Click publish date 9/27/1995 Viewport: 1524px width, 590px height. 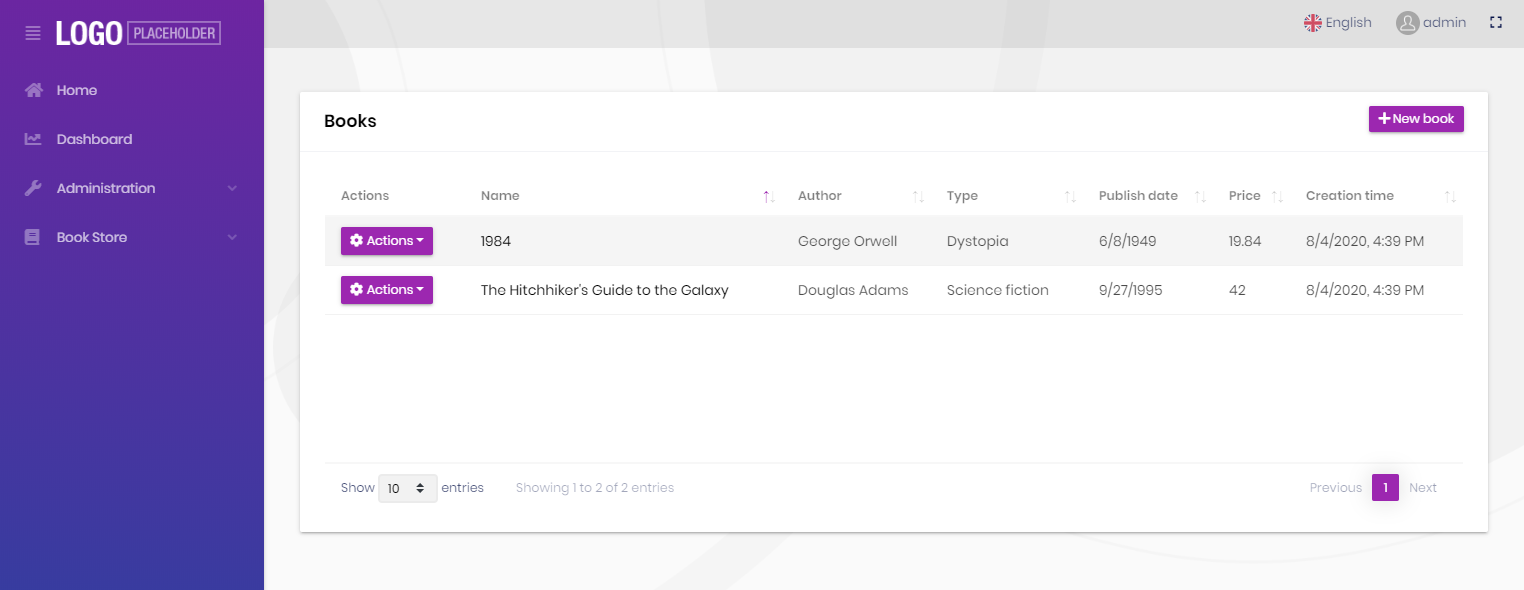pyautogui.click(x=1132, y=290)
